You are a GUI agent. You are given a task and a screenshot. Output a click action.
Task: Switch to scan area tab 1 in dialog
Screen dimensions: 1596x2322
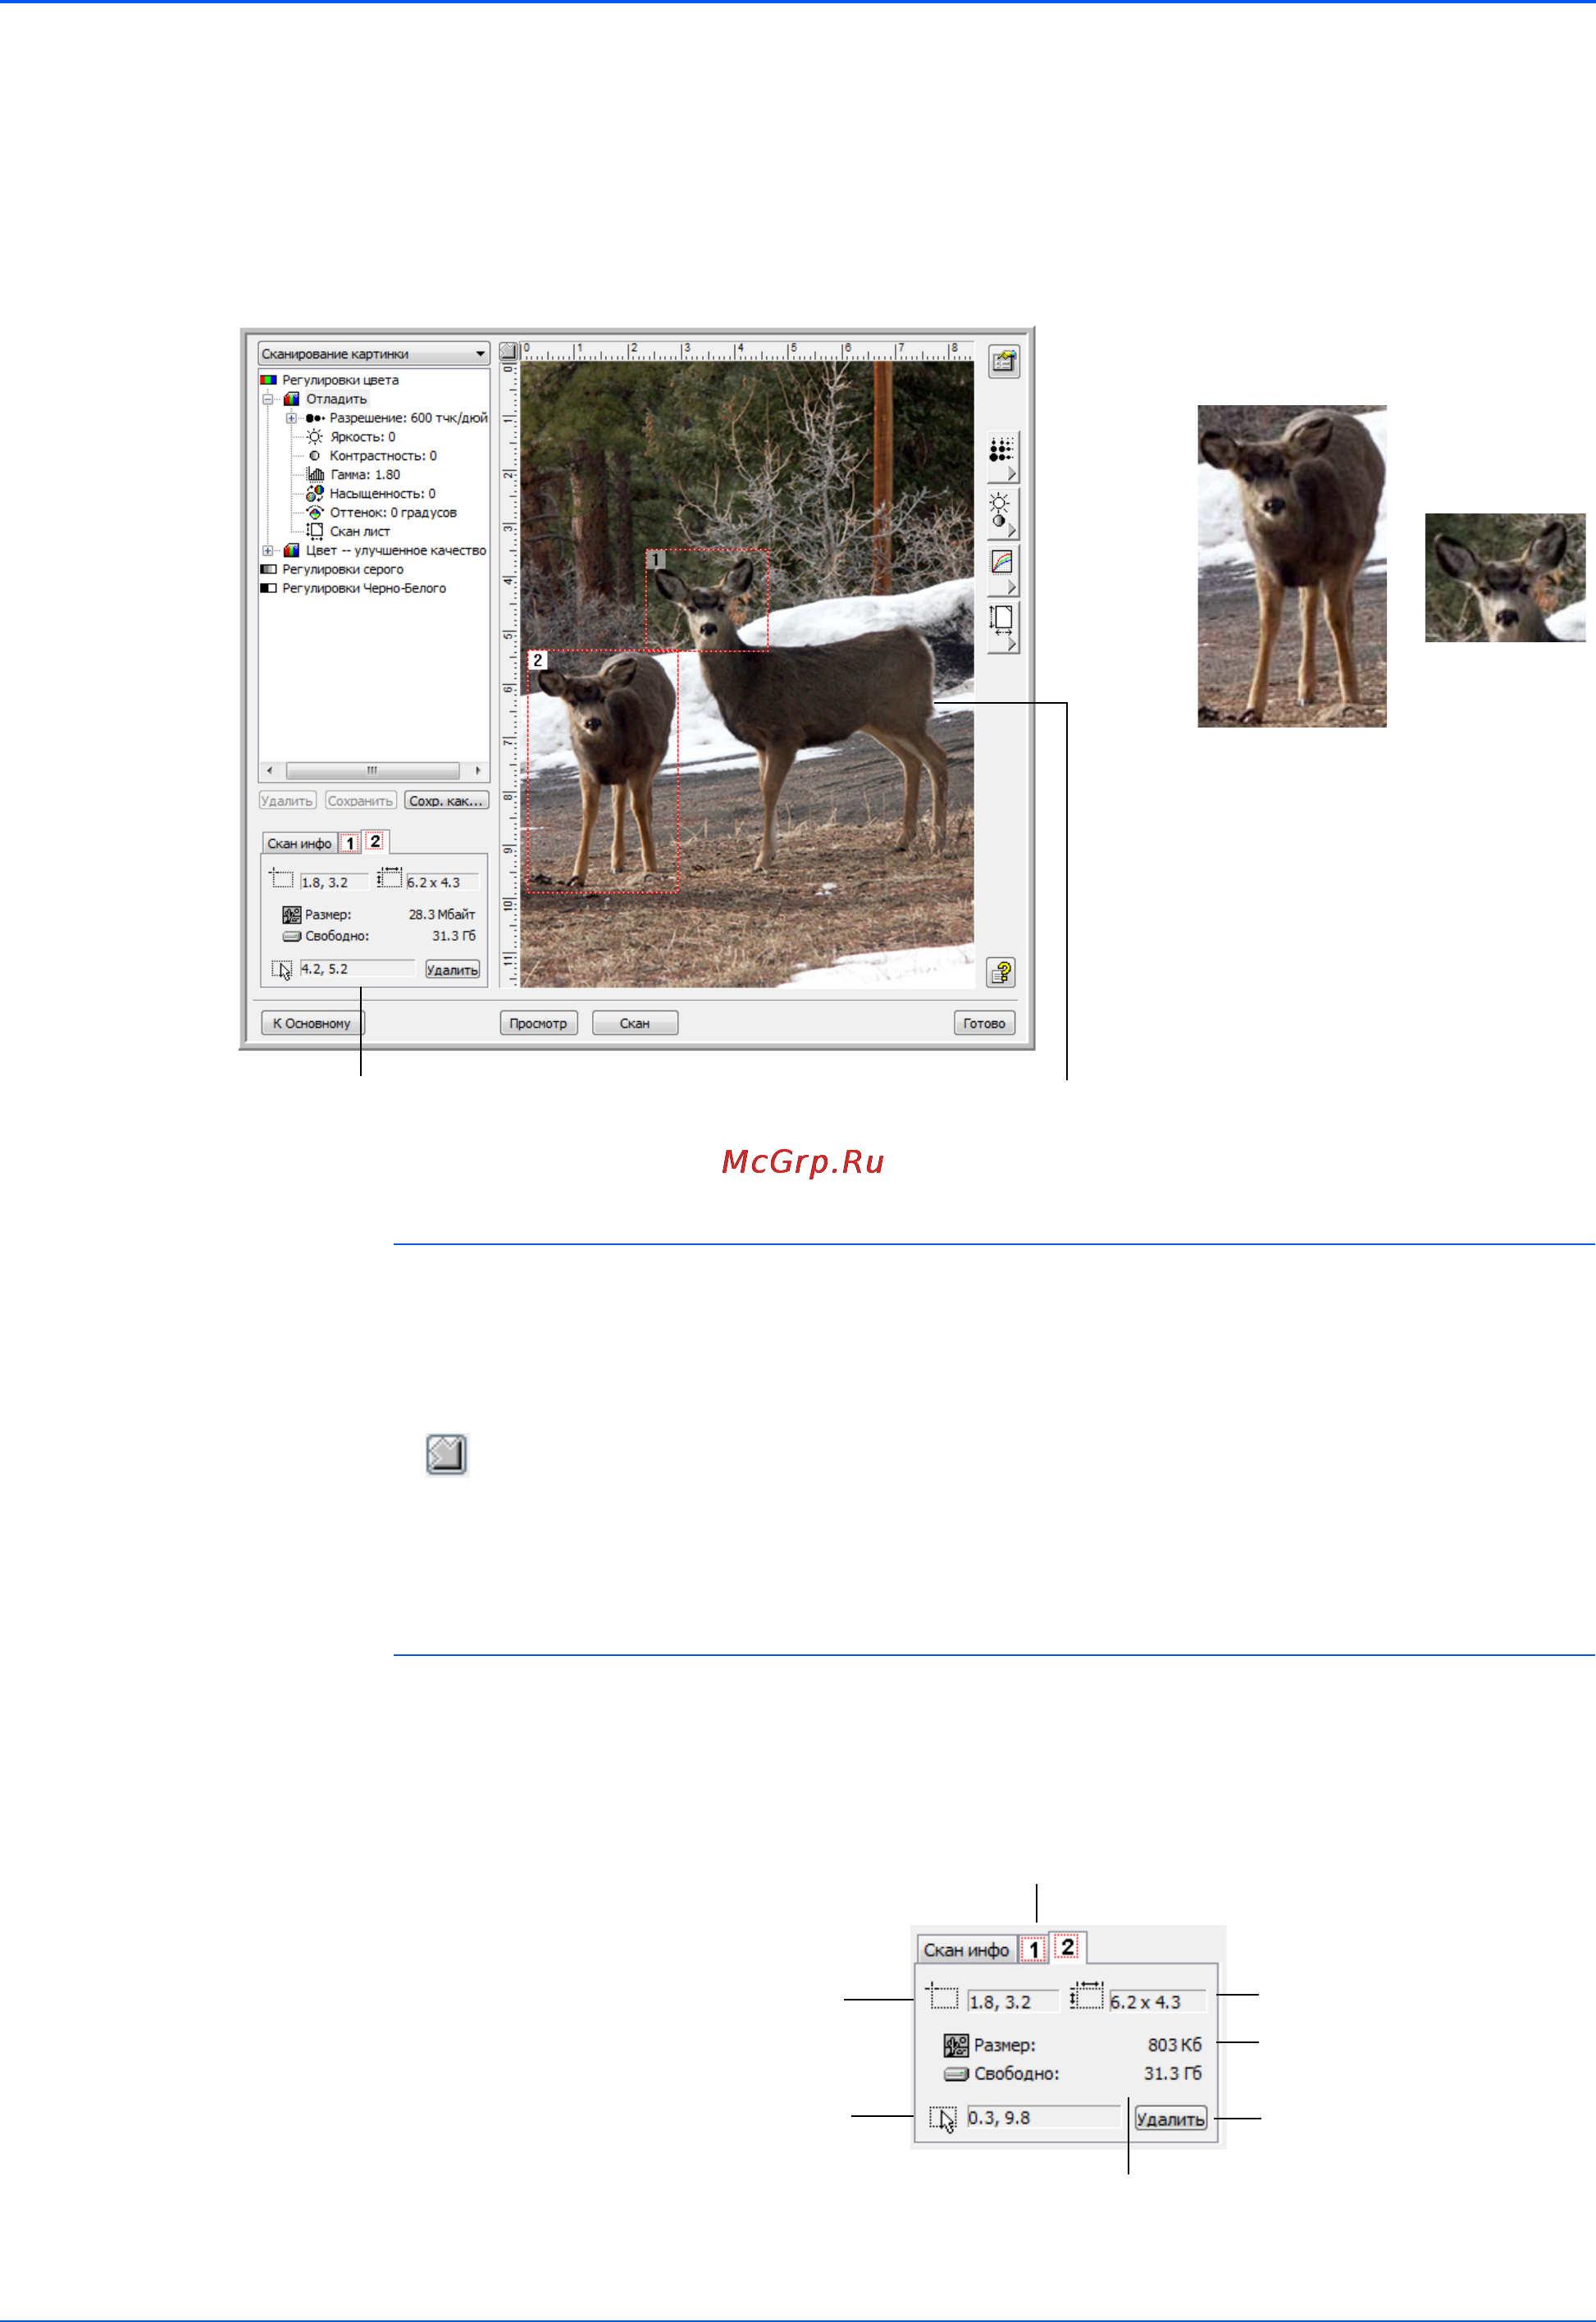(350, 844)
